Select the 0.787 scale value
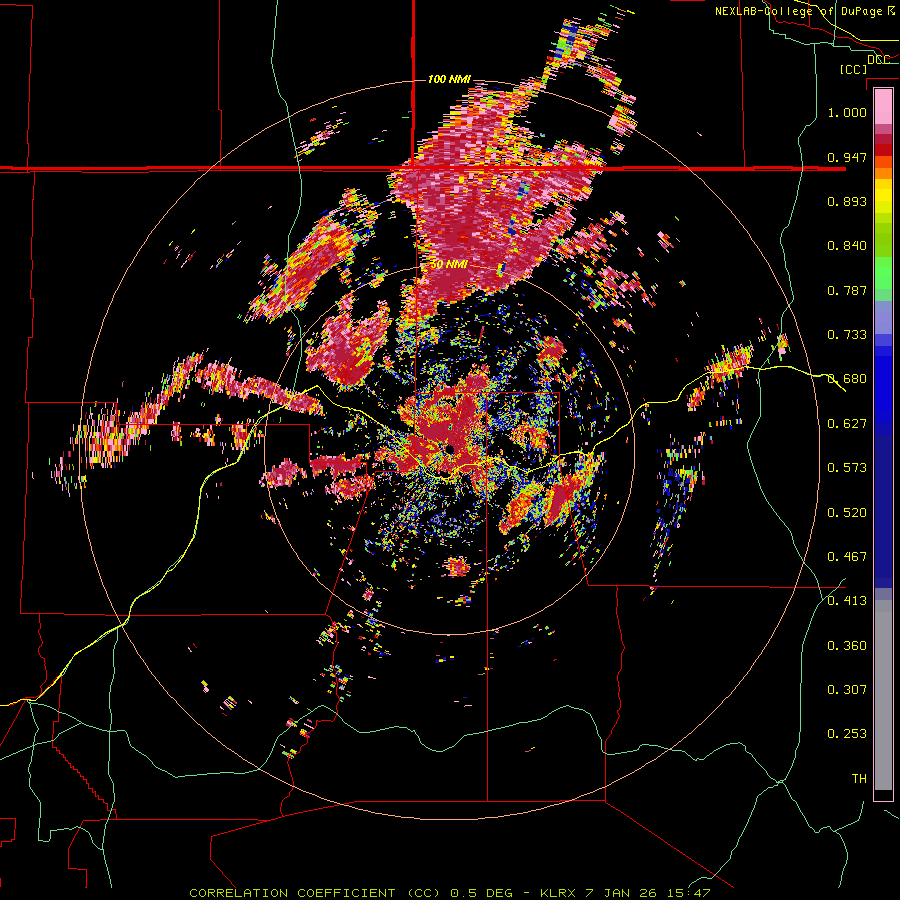Image resolution: width=900 pixels, height=900 pixels. coord(847,290)
